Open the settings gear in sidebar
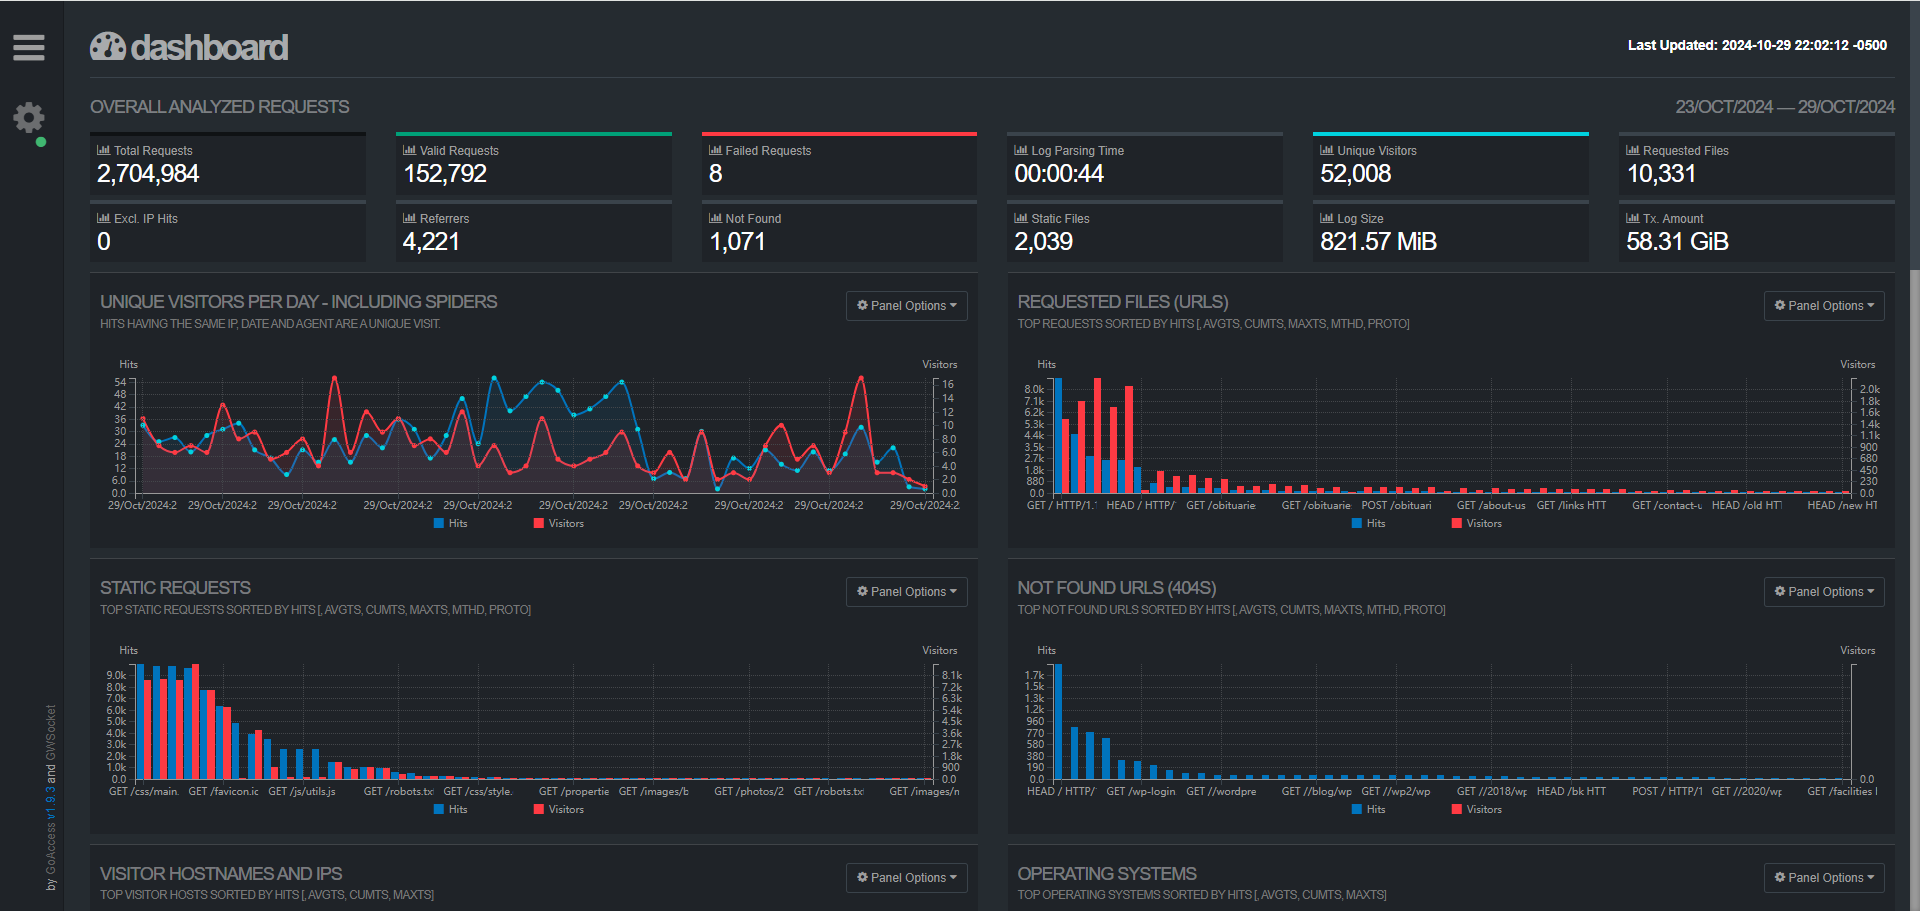The width and height of the screenshot is (1920, 911). tap(29, 118)
